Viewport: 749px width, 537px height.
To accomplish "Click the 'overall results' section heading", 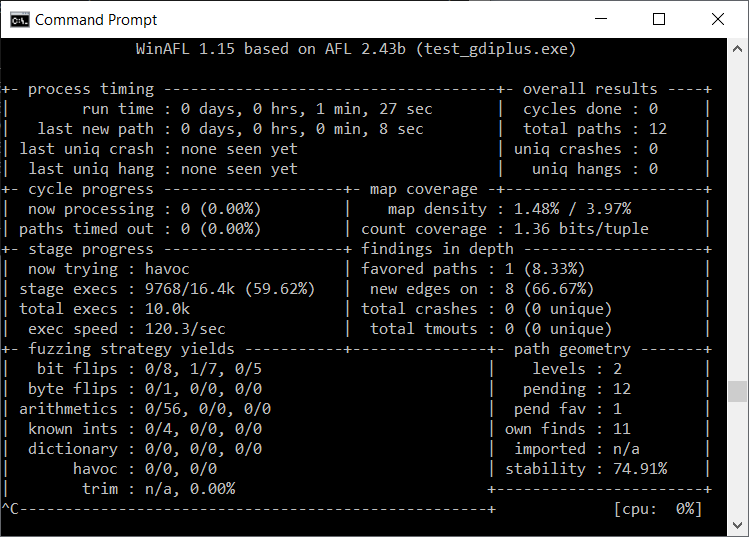I will (590, 89).
